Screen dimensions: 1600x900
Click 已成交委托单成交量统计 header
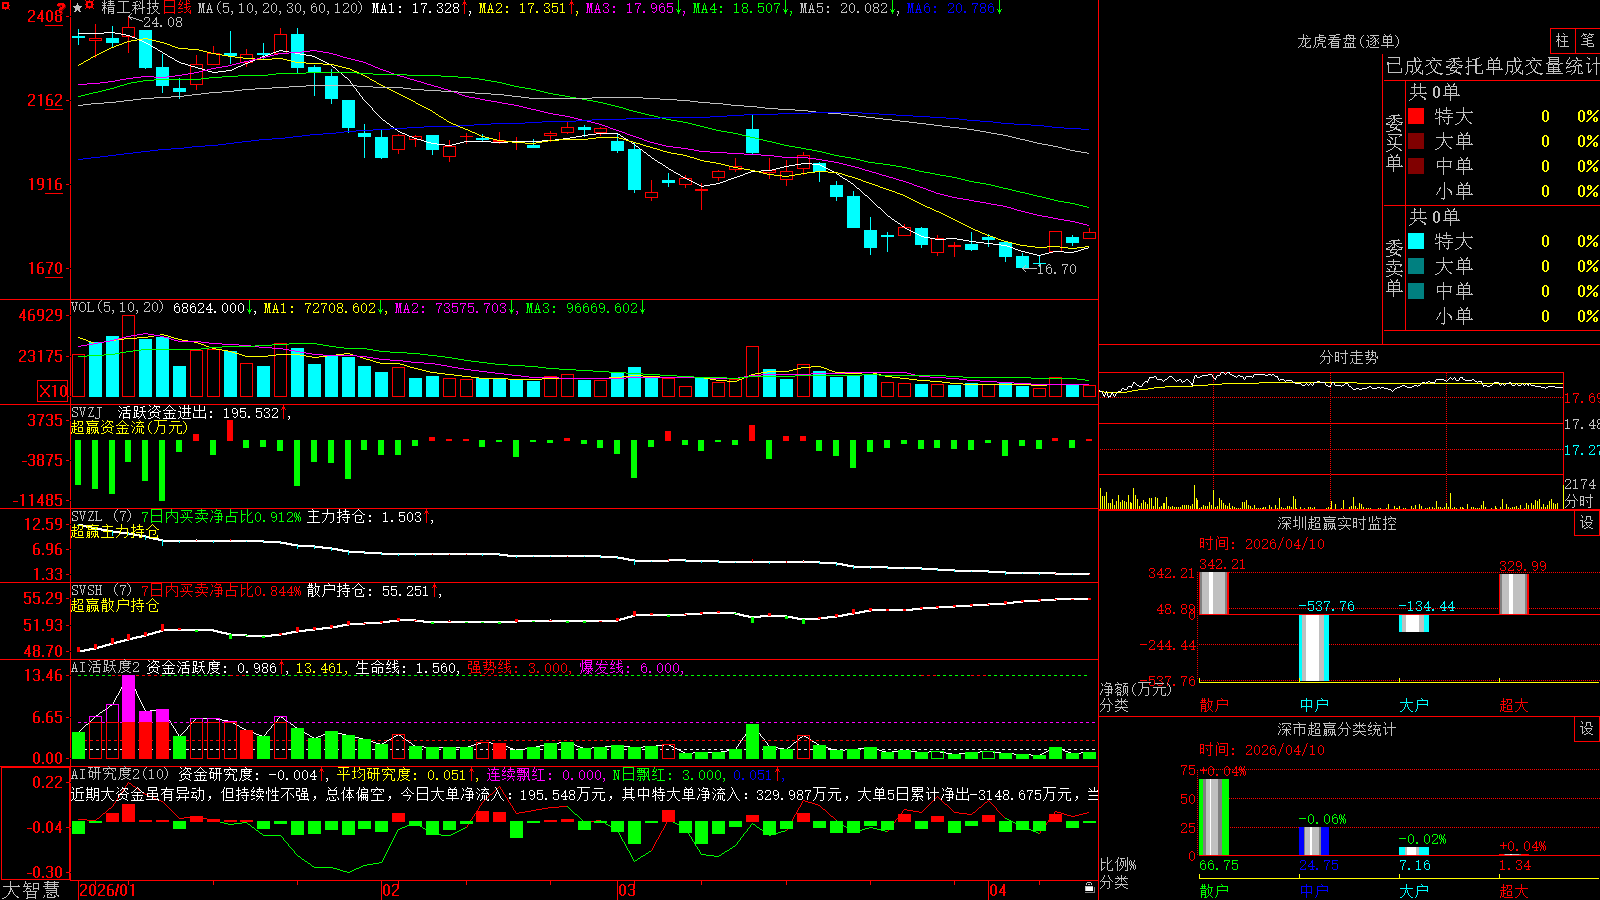pos(1492,66)
